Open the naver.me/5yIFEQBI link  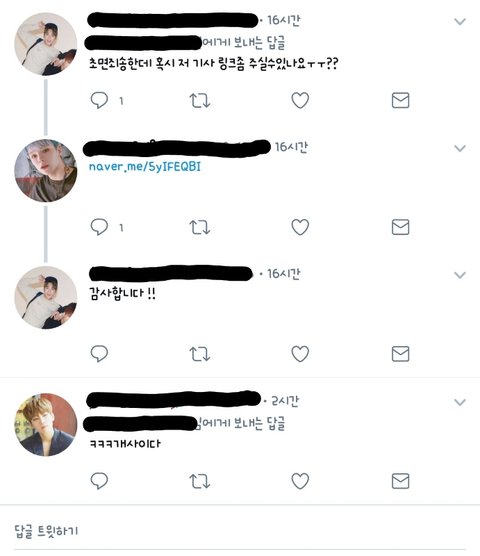pos(145,166)
